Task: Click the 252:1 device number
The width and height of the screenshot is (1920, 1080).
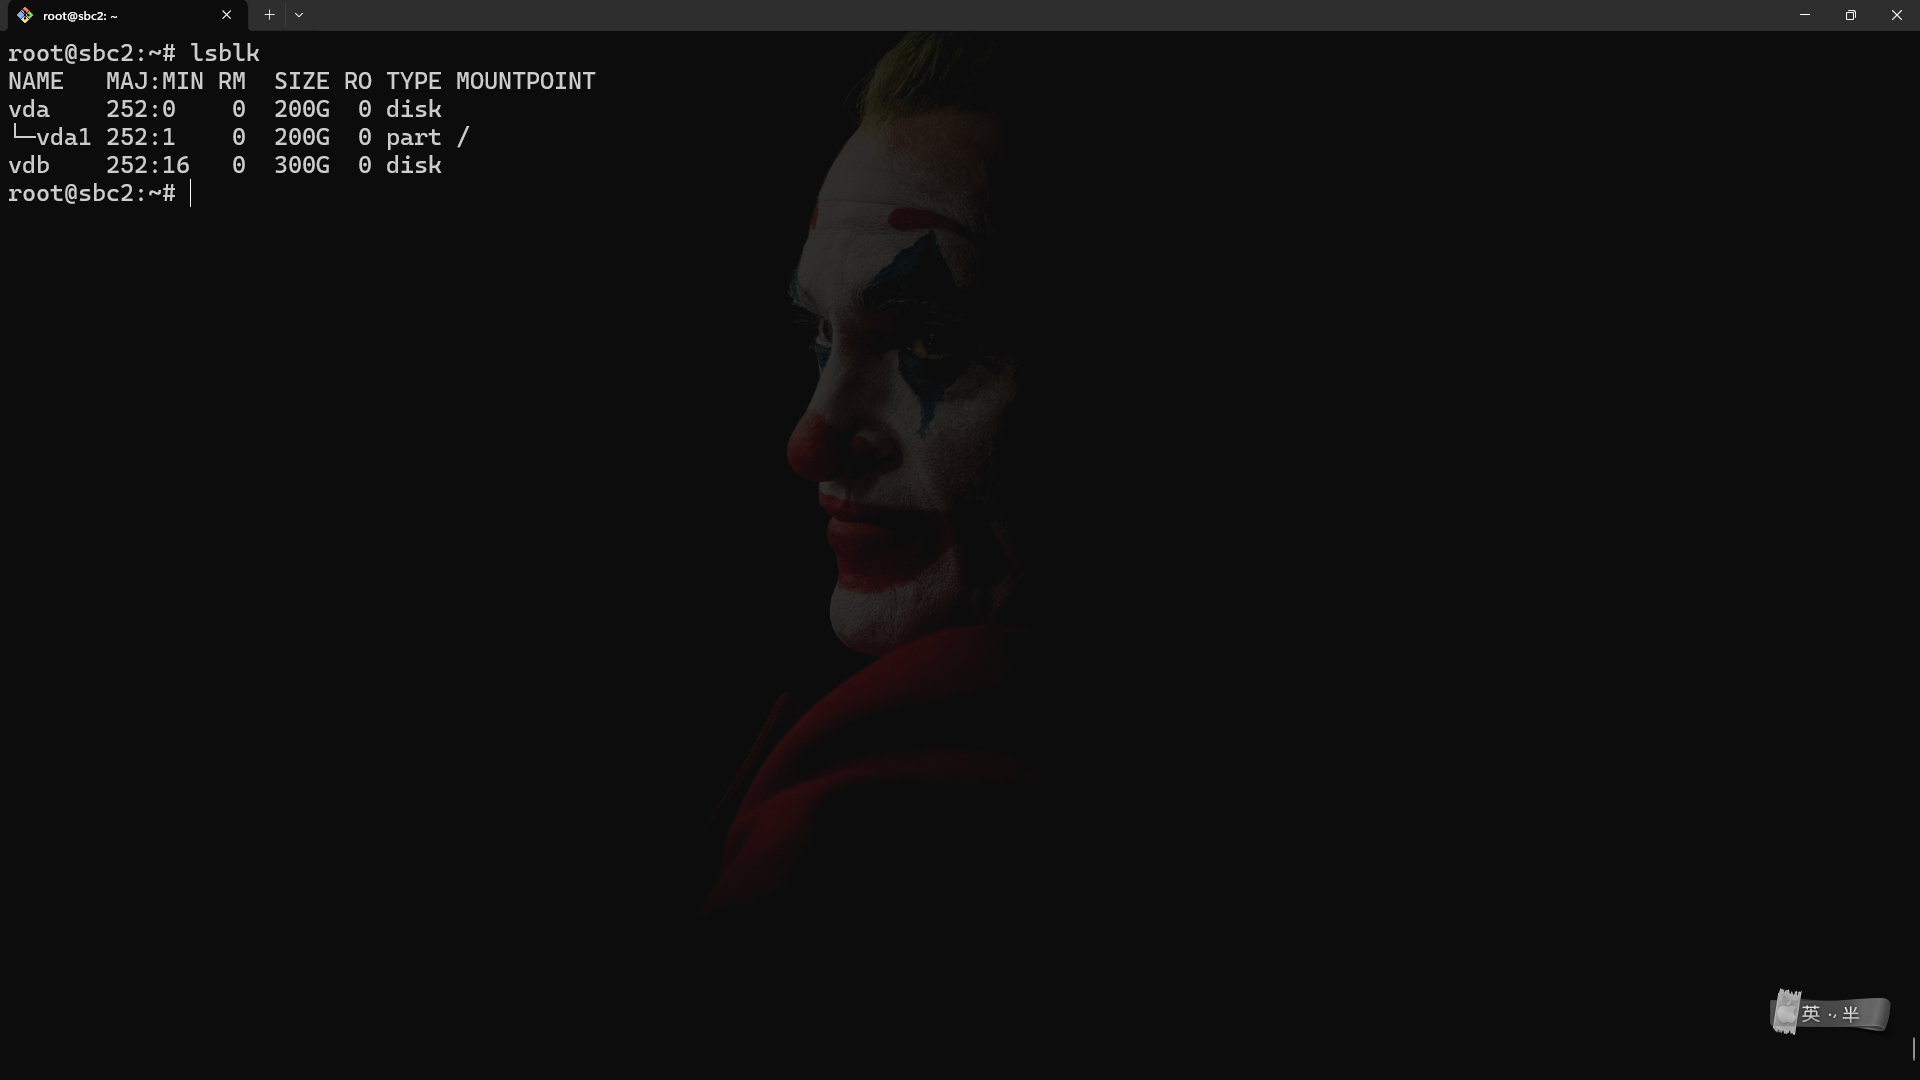Action: click(141, 137)
